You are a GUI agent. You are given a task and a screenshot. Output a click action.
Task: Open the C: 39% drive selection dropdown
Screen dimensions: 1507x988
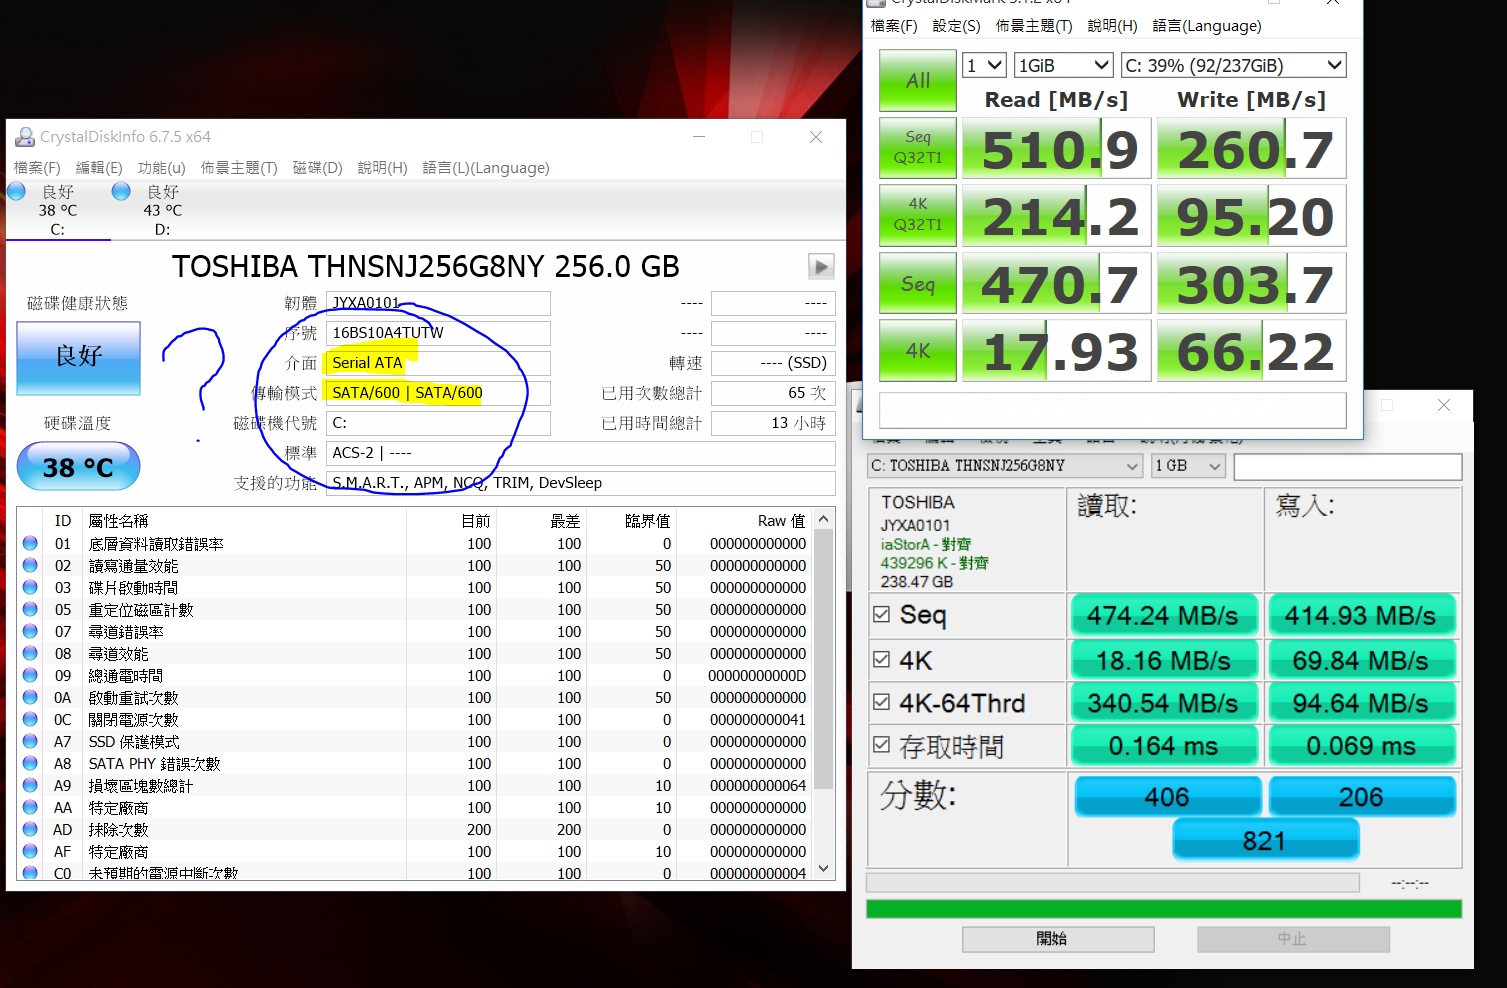[x=1233, y=65]
